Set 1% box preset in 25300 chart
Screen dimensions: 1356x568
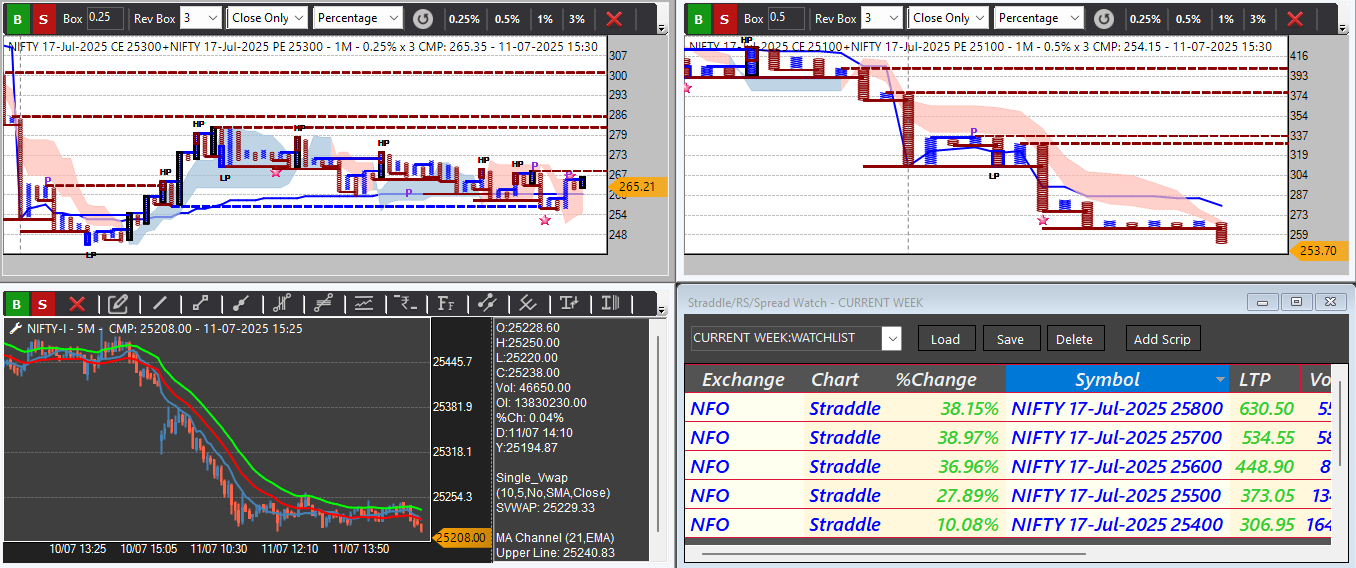(x=544, y=19)
